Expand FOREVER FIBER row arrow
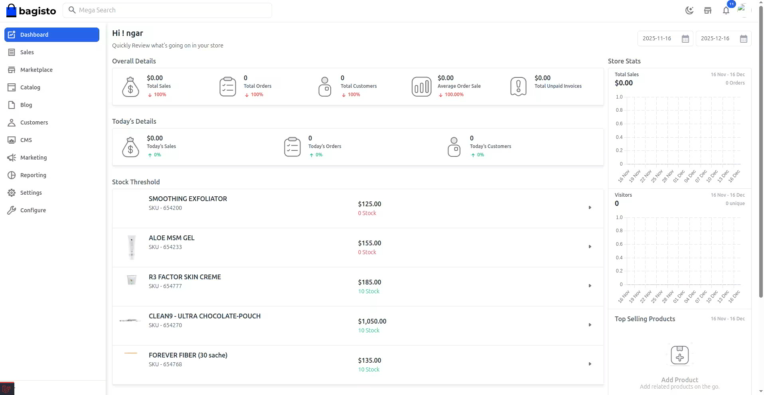 click(x=590, y=363)
